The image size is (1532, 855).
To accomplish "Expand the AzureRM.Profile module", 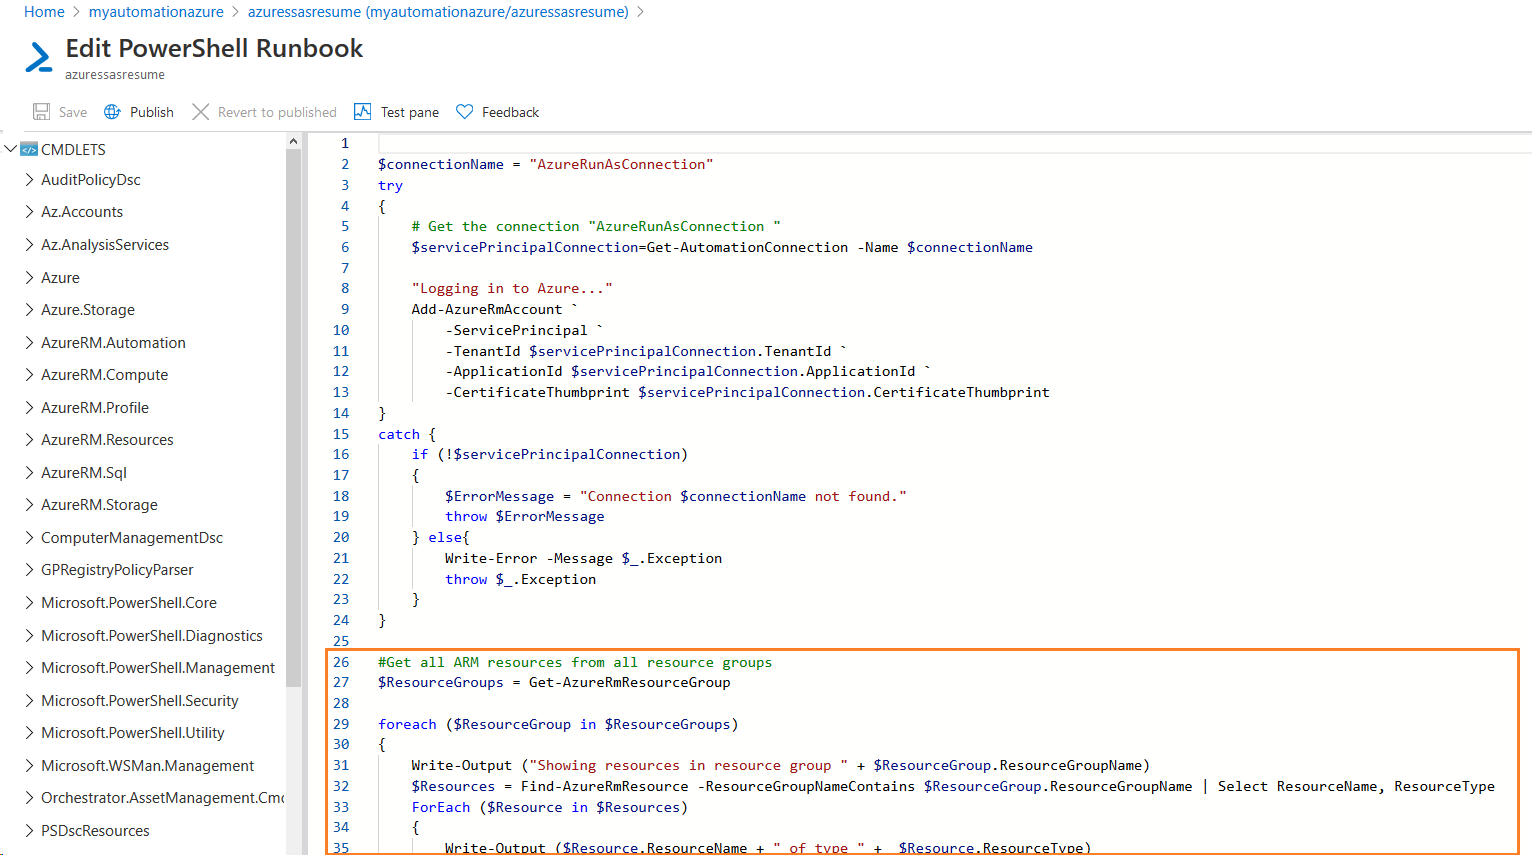I will (x=29, y=408).
